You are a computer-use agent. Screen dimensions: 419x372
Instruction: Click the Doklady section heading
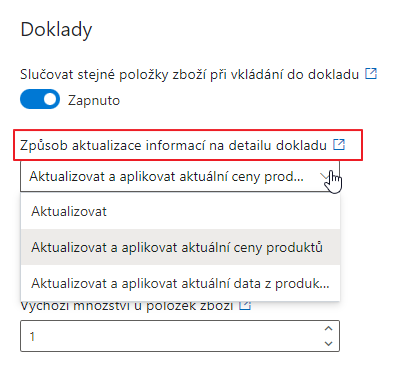coord(56,30)
